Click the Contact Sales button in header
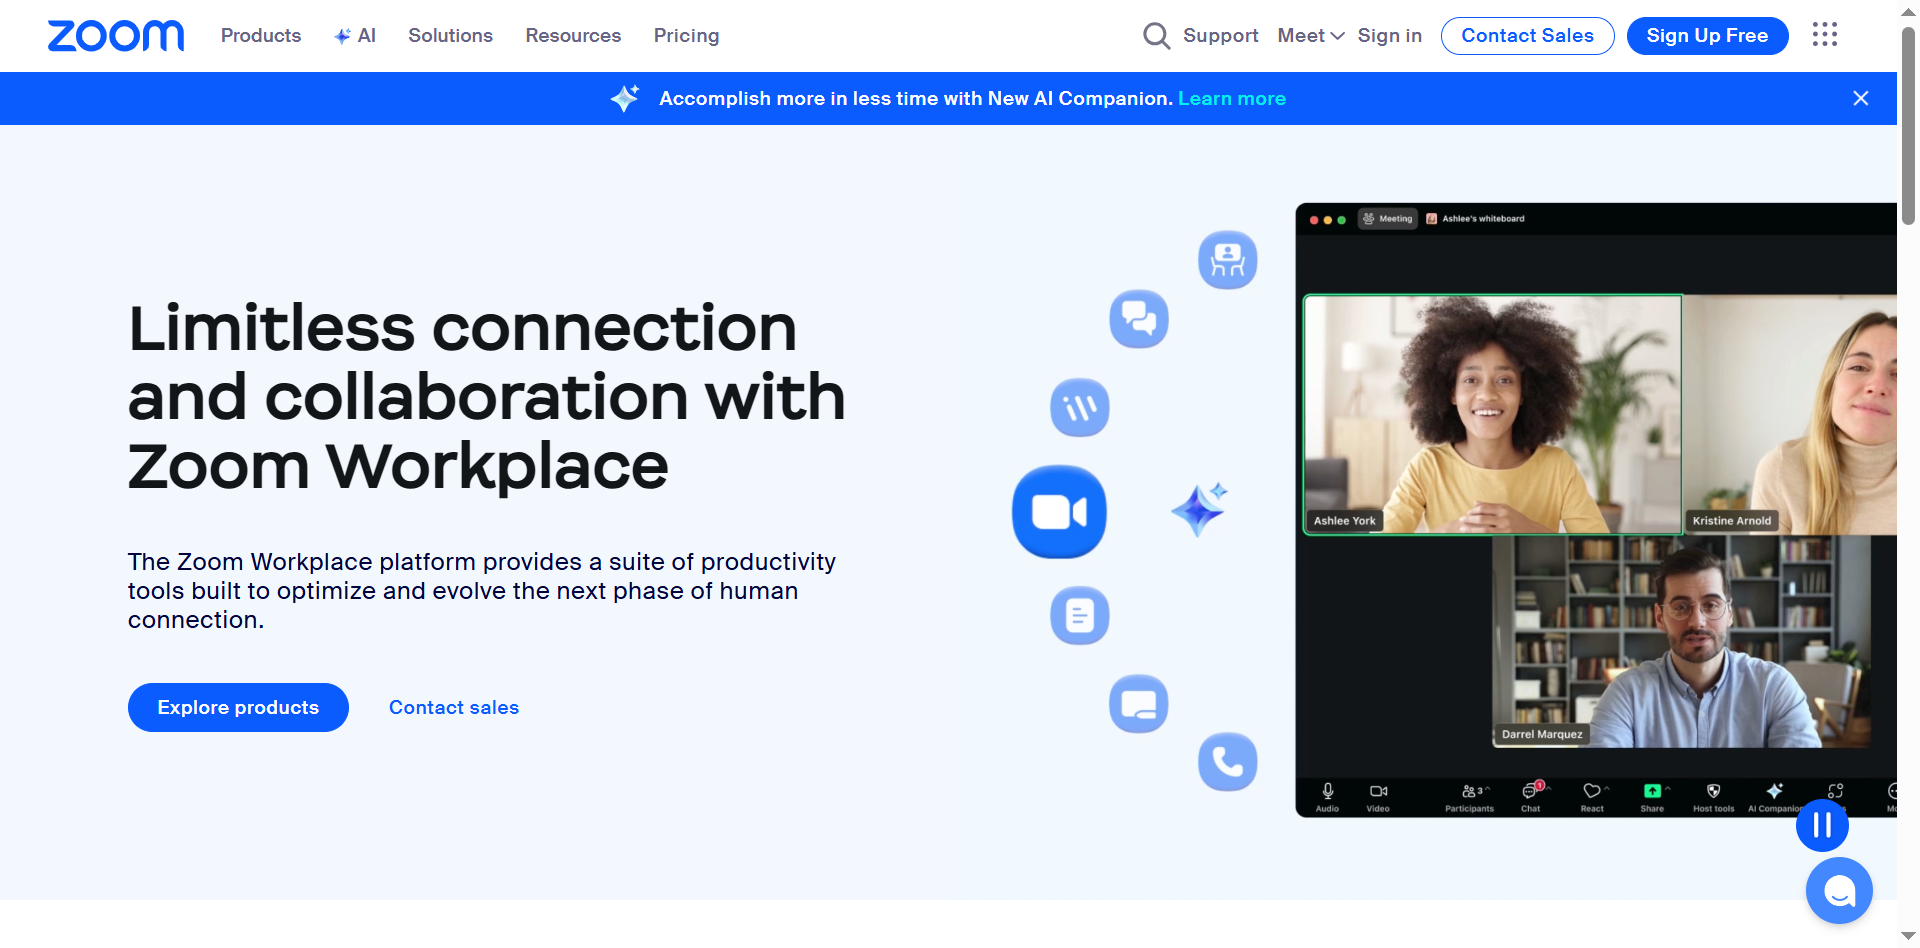Screen dimensions: 1920x948 (1527, 36)
